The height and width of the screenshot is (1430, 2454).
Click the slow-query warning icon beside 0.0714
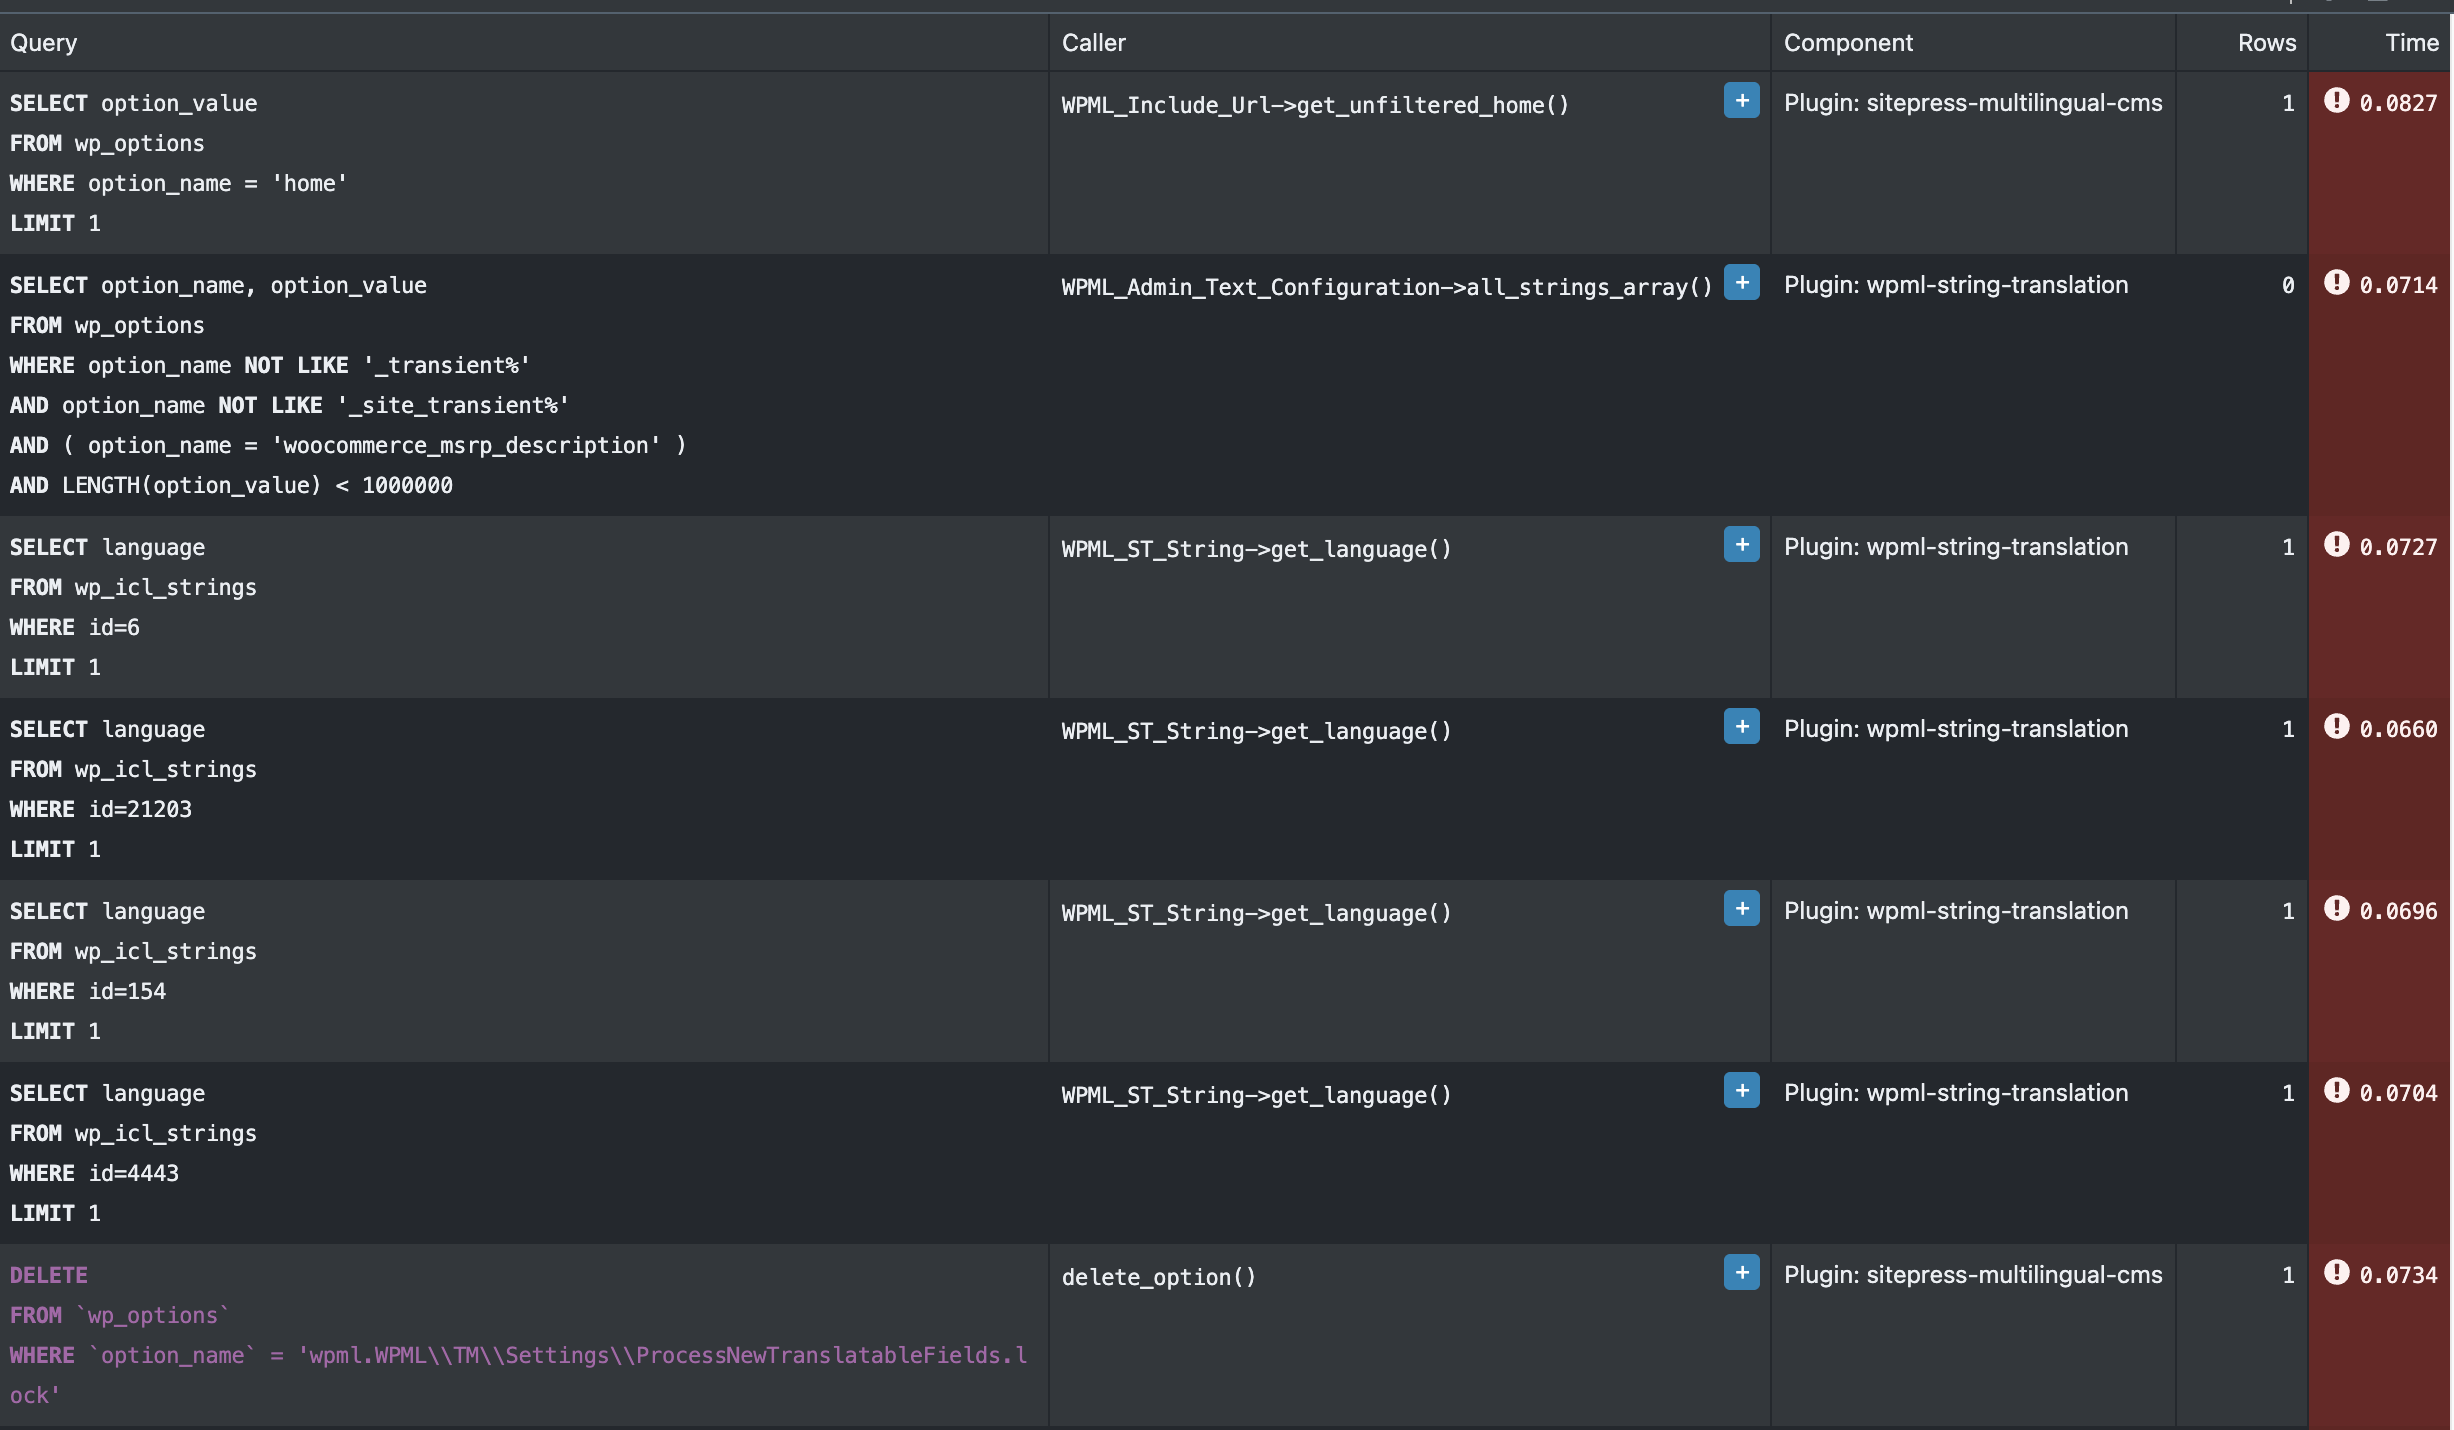[2336, 282]
